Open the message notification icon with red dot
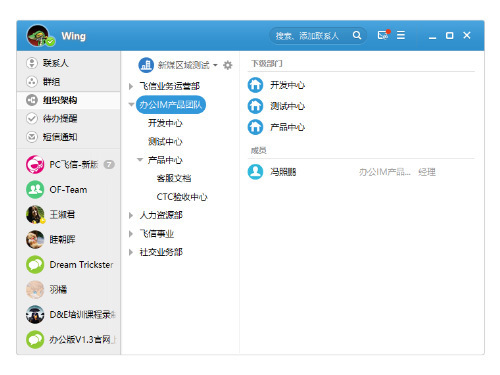 383,35
